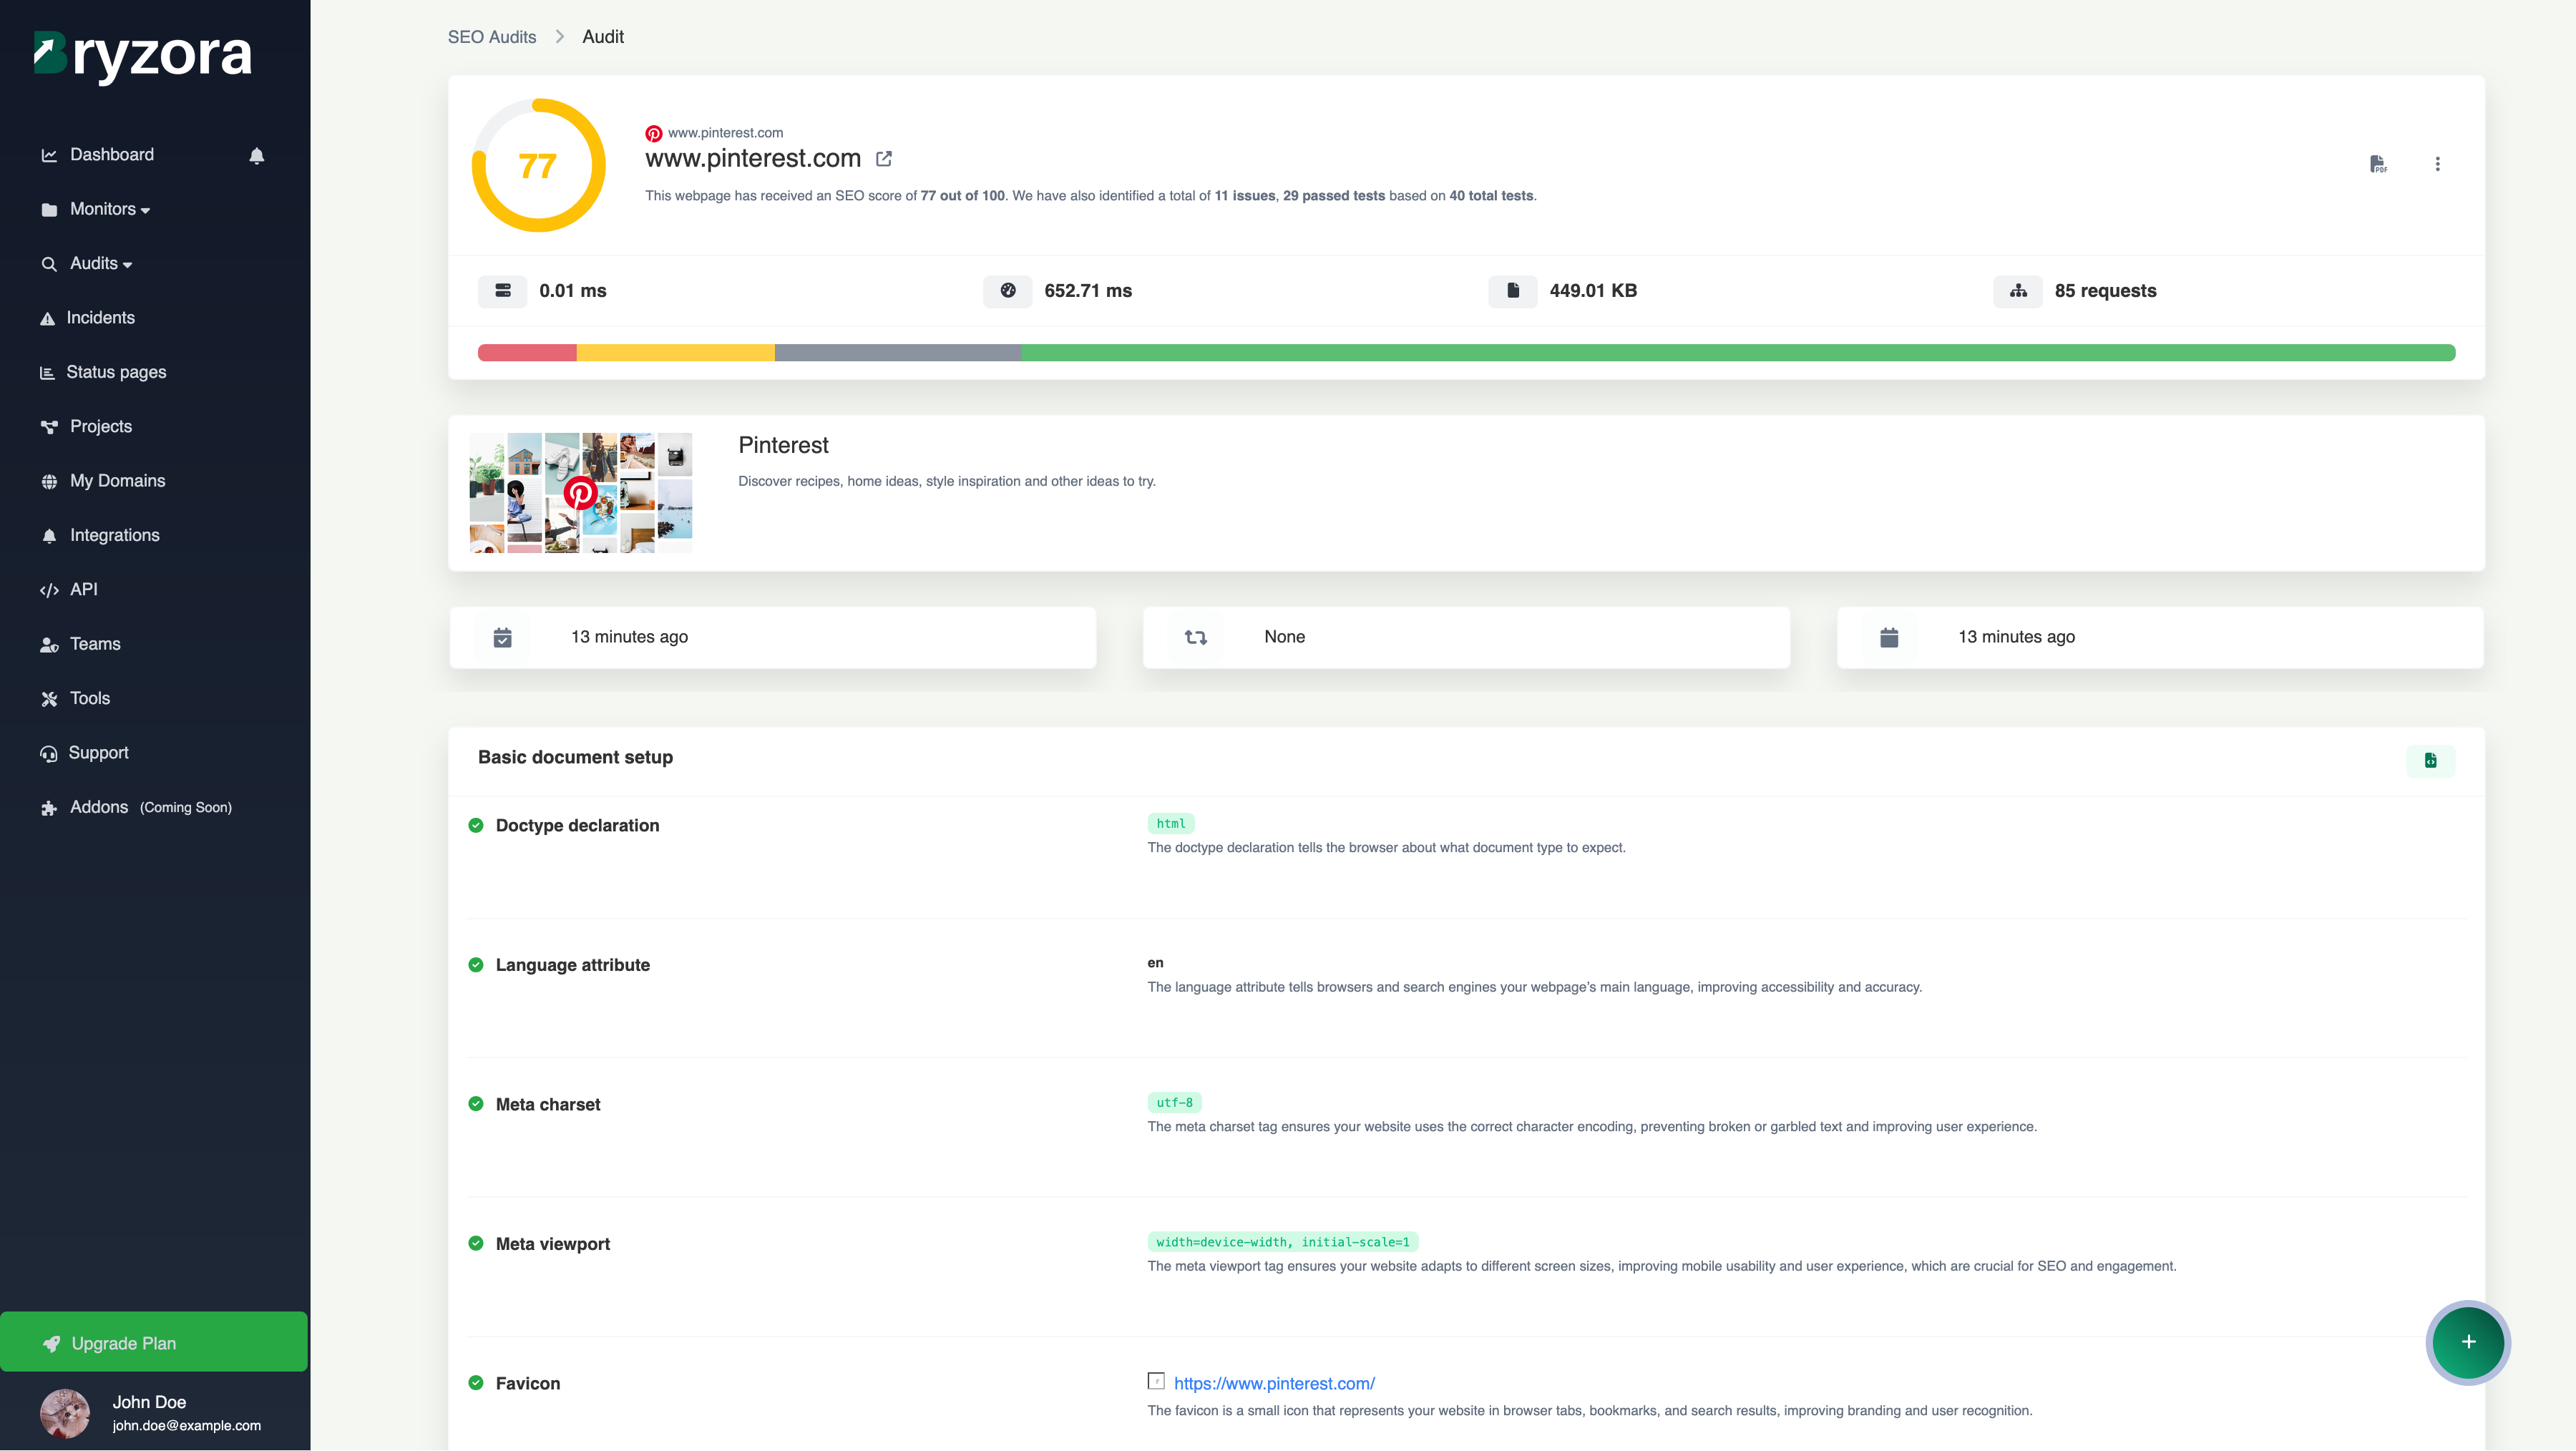Click Meta charset passed check icon
Viewport: 2576px width, 1451px height.
pos(476,1104)
